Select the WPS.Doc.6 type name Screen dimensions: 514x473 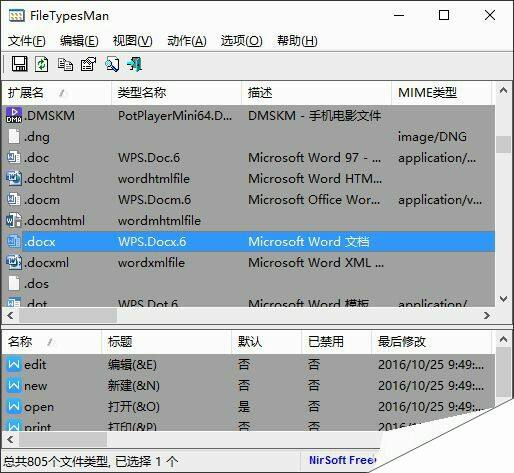coord(149,157)
